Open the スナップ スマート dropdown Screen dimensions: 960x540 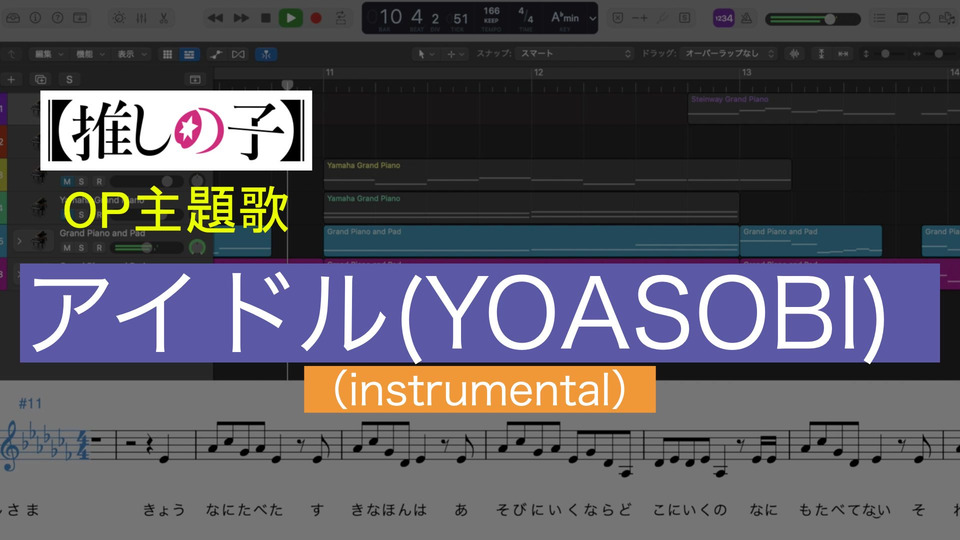574,54
